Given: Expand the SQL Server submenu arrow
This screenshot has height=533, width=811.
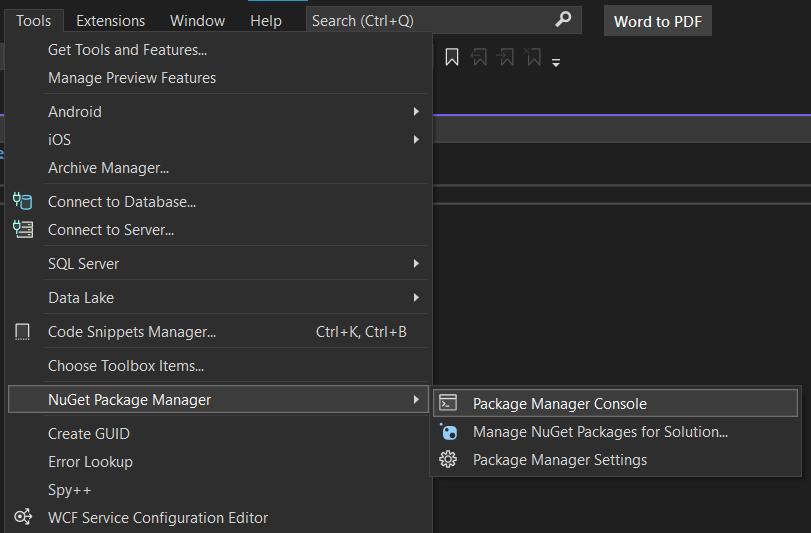Looking at the screenshot, I should click(416, 264).
